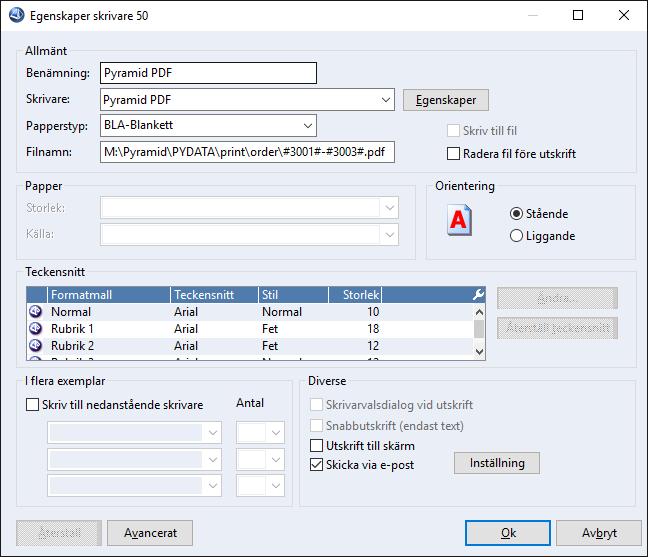Select the Rubrik 1 row
The image size is (648, 557).
pyautogui.click(x=250, y=328)
